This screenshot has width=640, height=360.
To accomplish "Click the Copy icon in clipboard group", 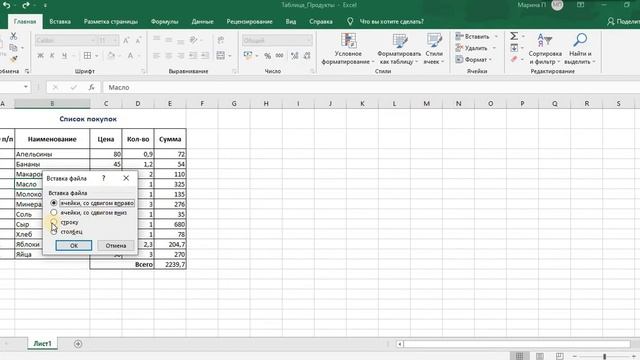I will pos(13,48).
